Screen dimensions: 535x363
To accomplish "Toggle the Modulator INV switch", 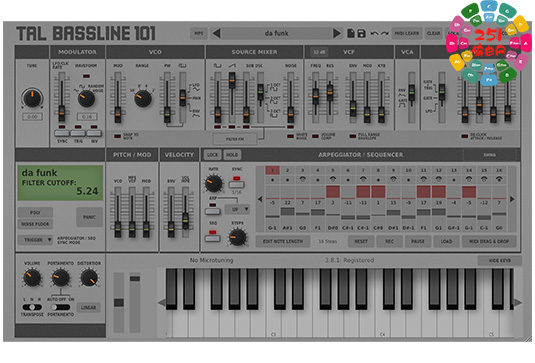I will tap(94, 133).
